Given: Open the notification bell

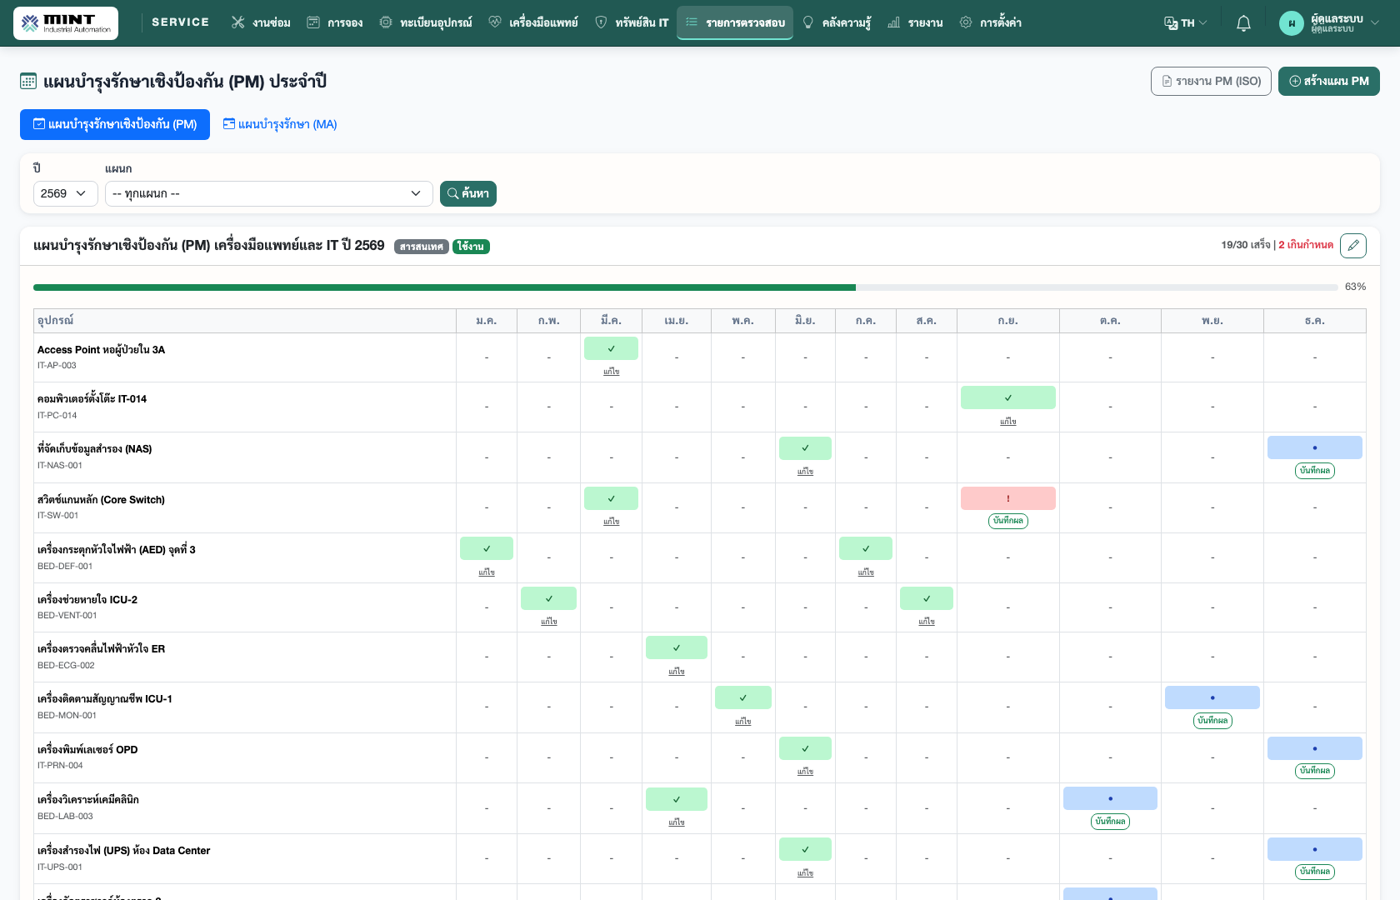Looking at the screenshot, I should click(x=1243, y=23).
